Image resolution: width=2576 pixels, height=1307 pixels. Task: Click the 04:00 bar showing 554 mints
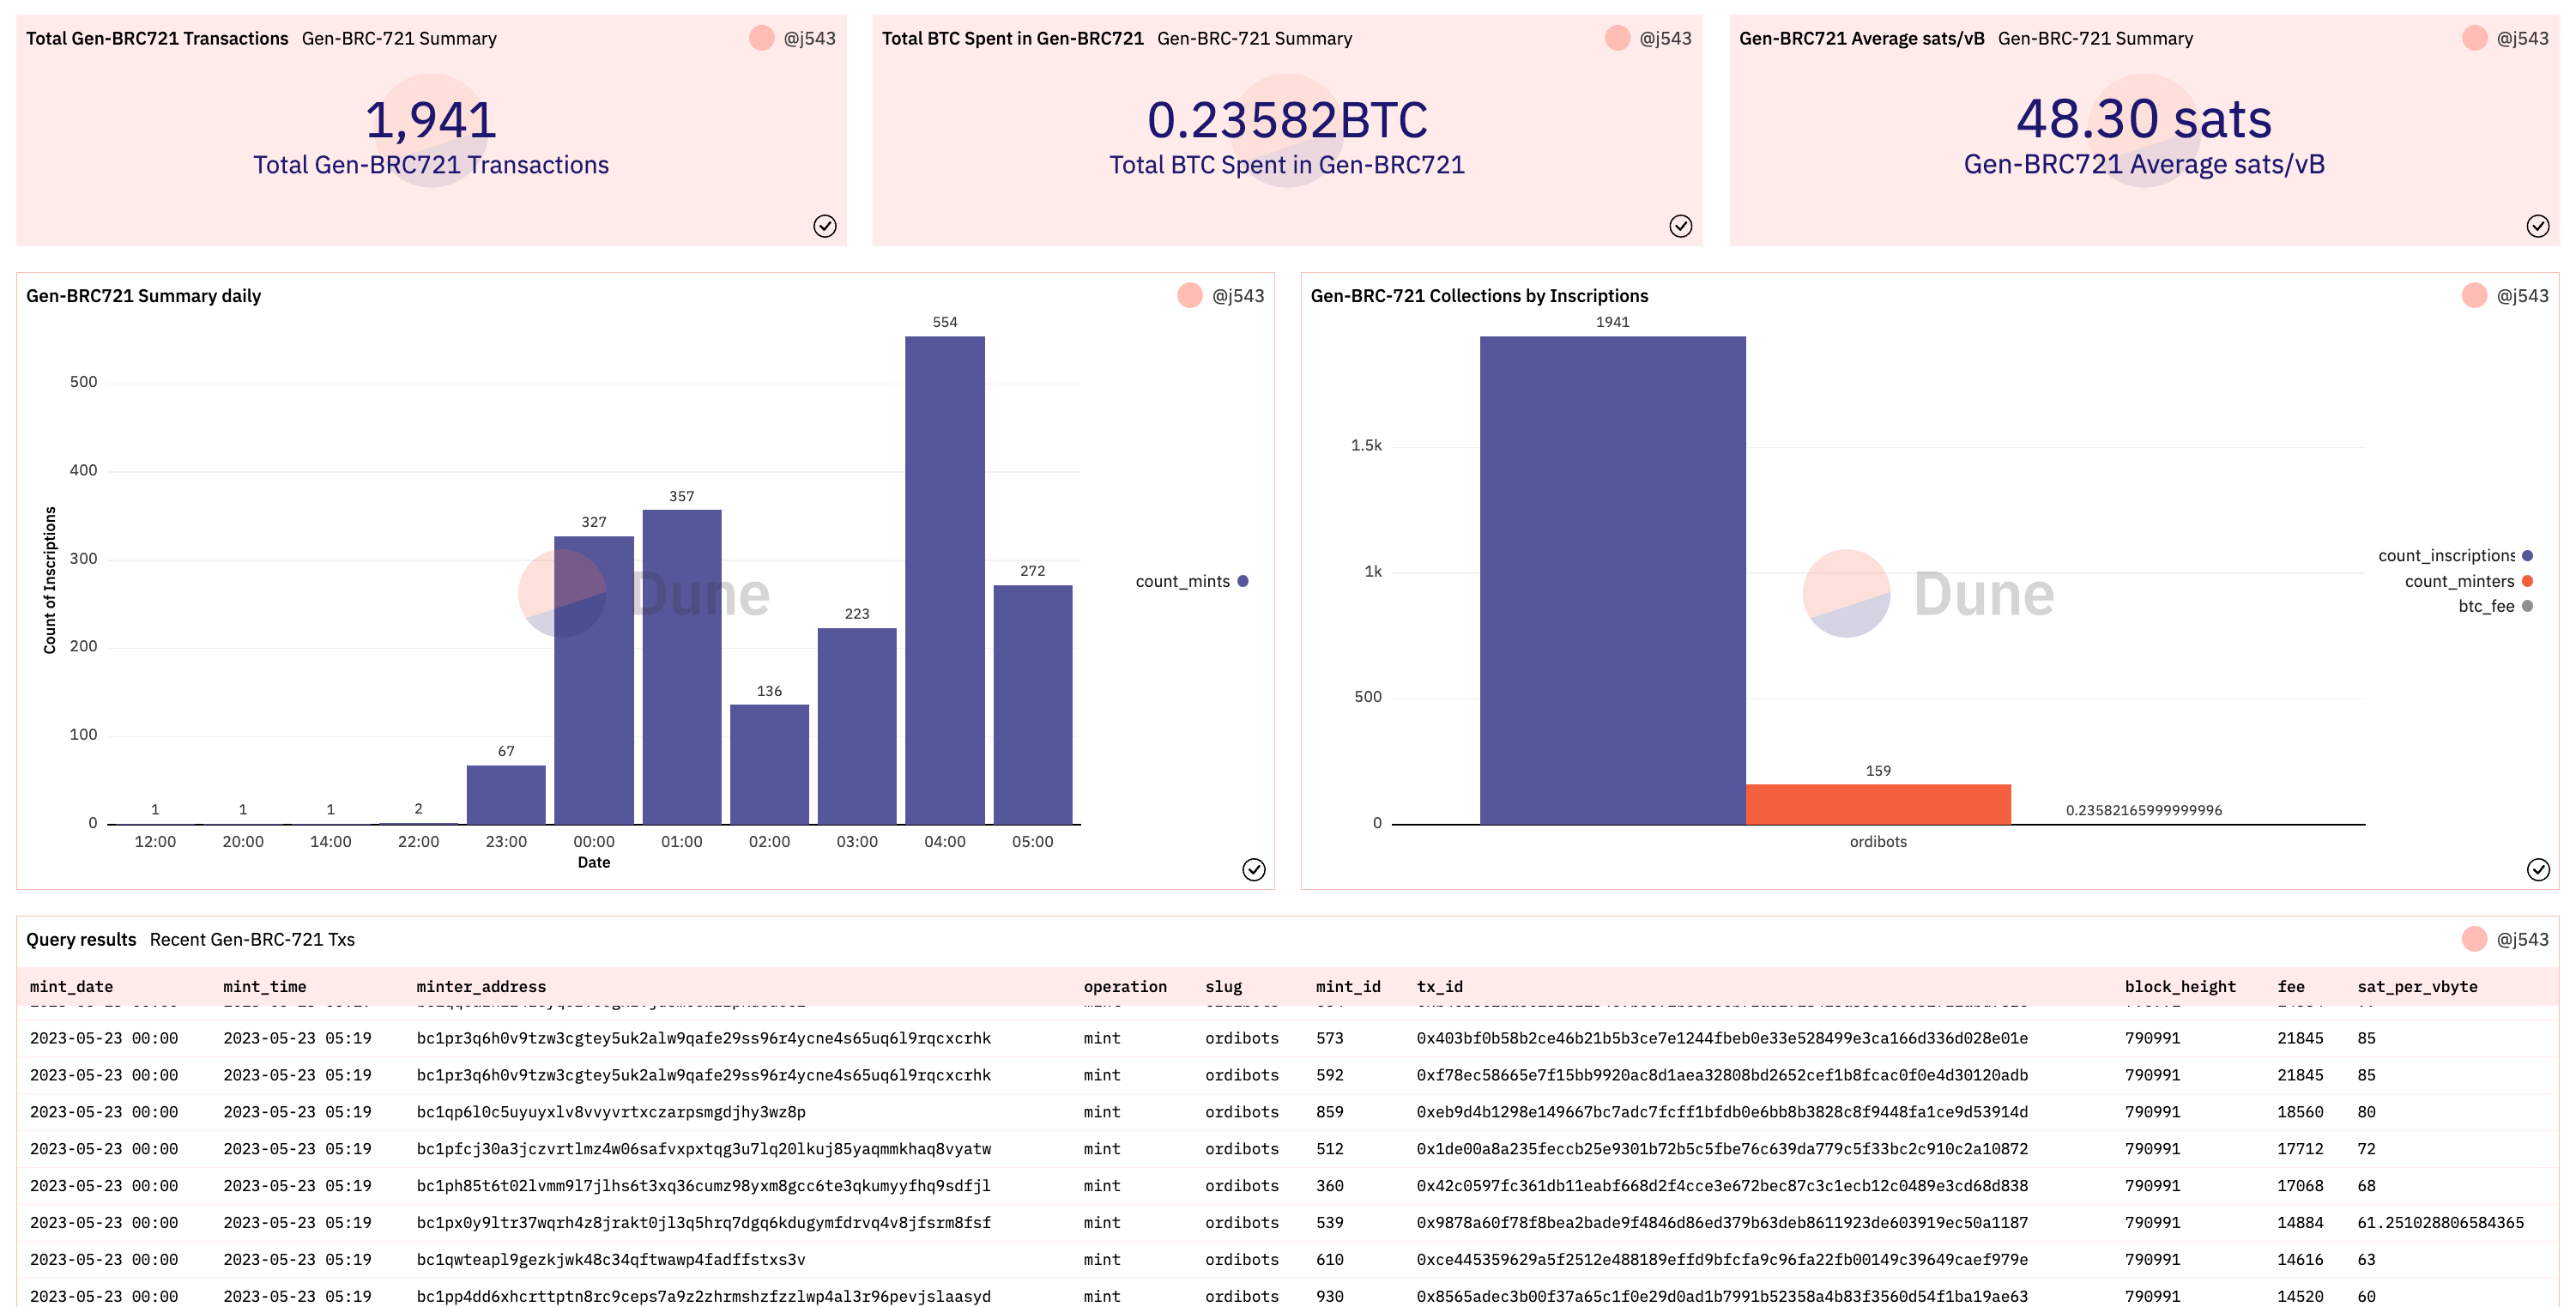click(944, 580)
